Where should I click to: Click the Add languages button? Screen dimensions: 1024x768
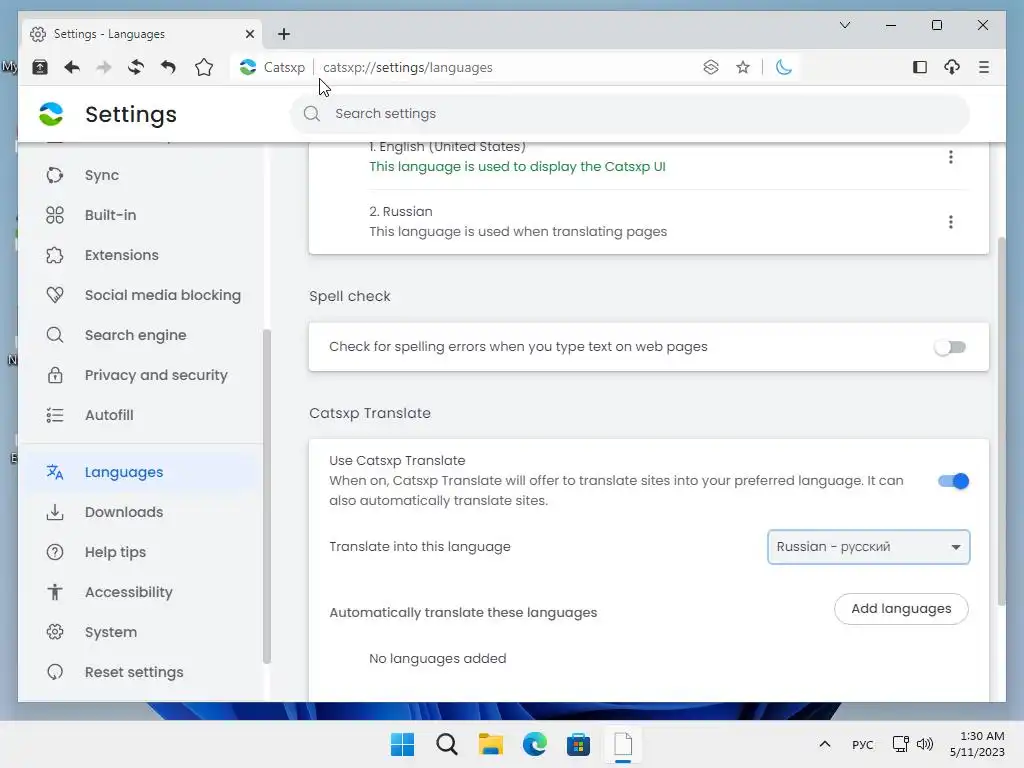(901, 609)
